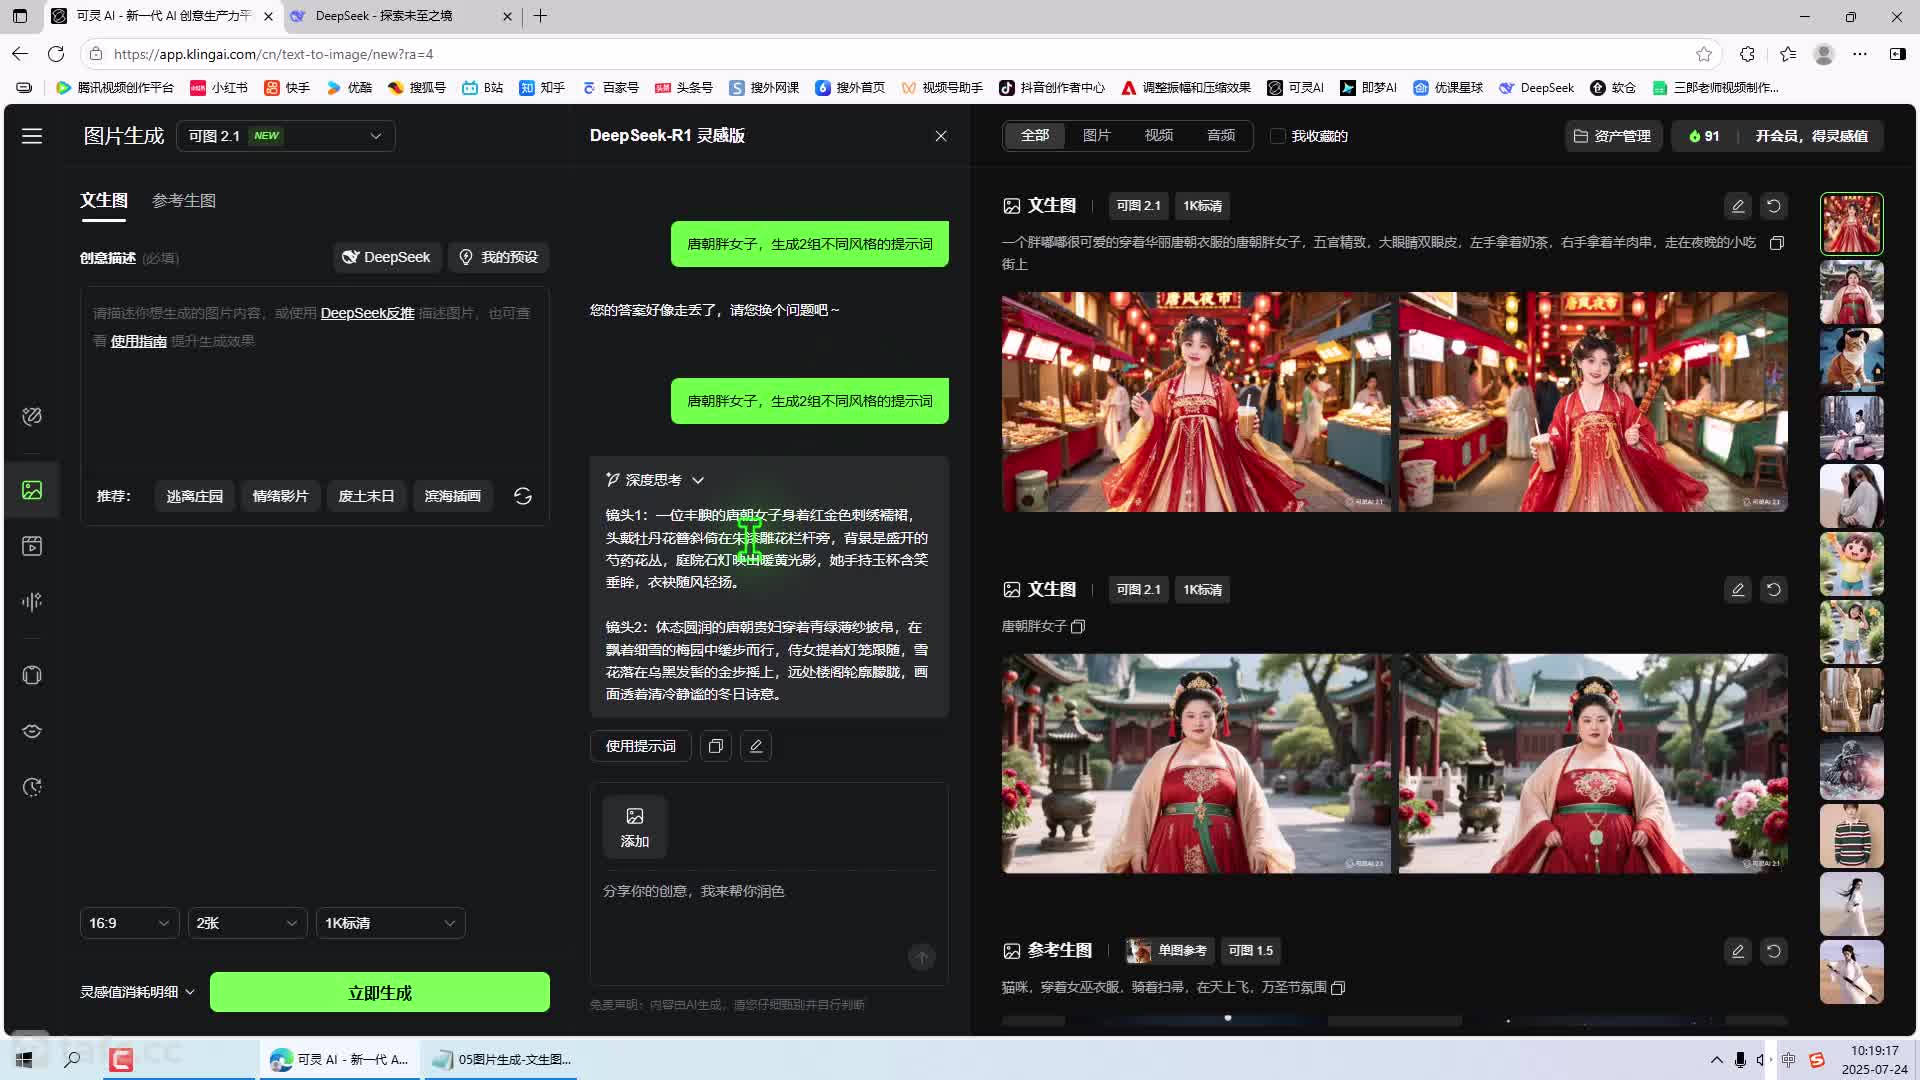The width and height of the screenshot is (1920, 1080).
Task: Collapse the 深度思考 section
Action: coord(698,480)
